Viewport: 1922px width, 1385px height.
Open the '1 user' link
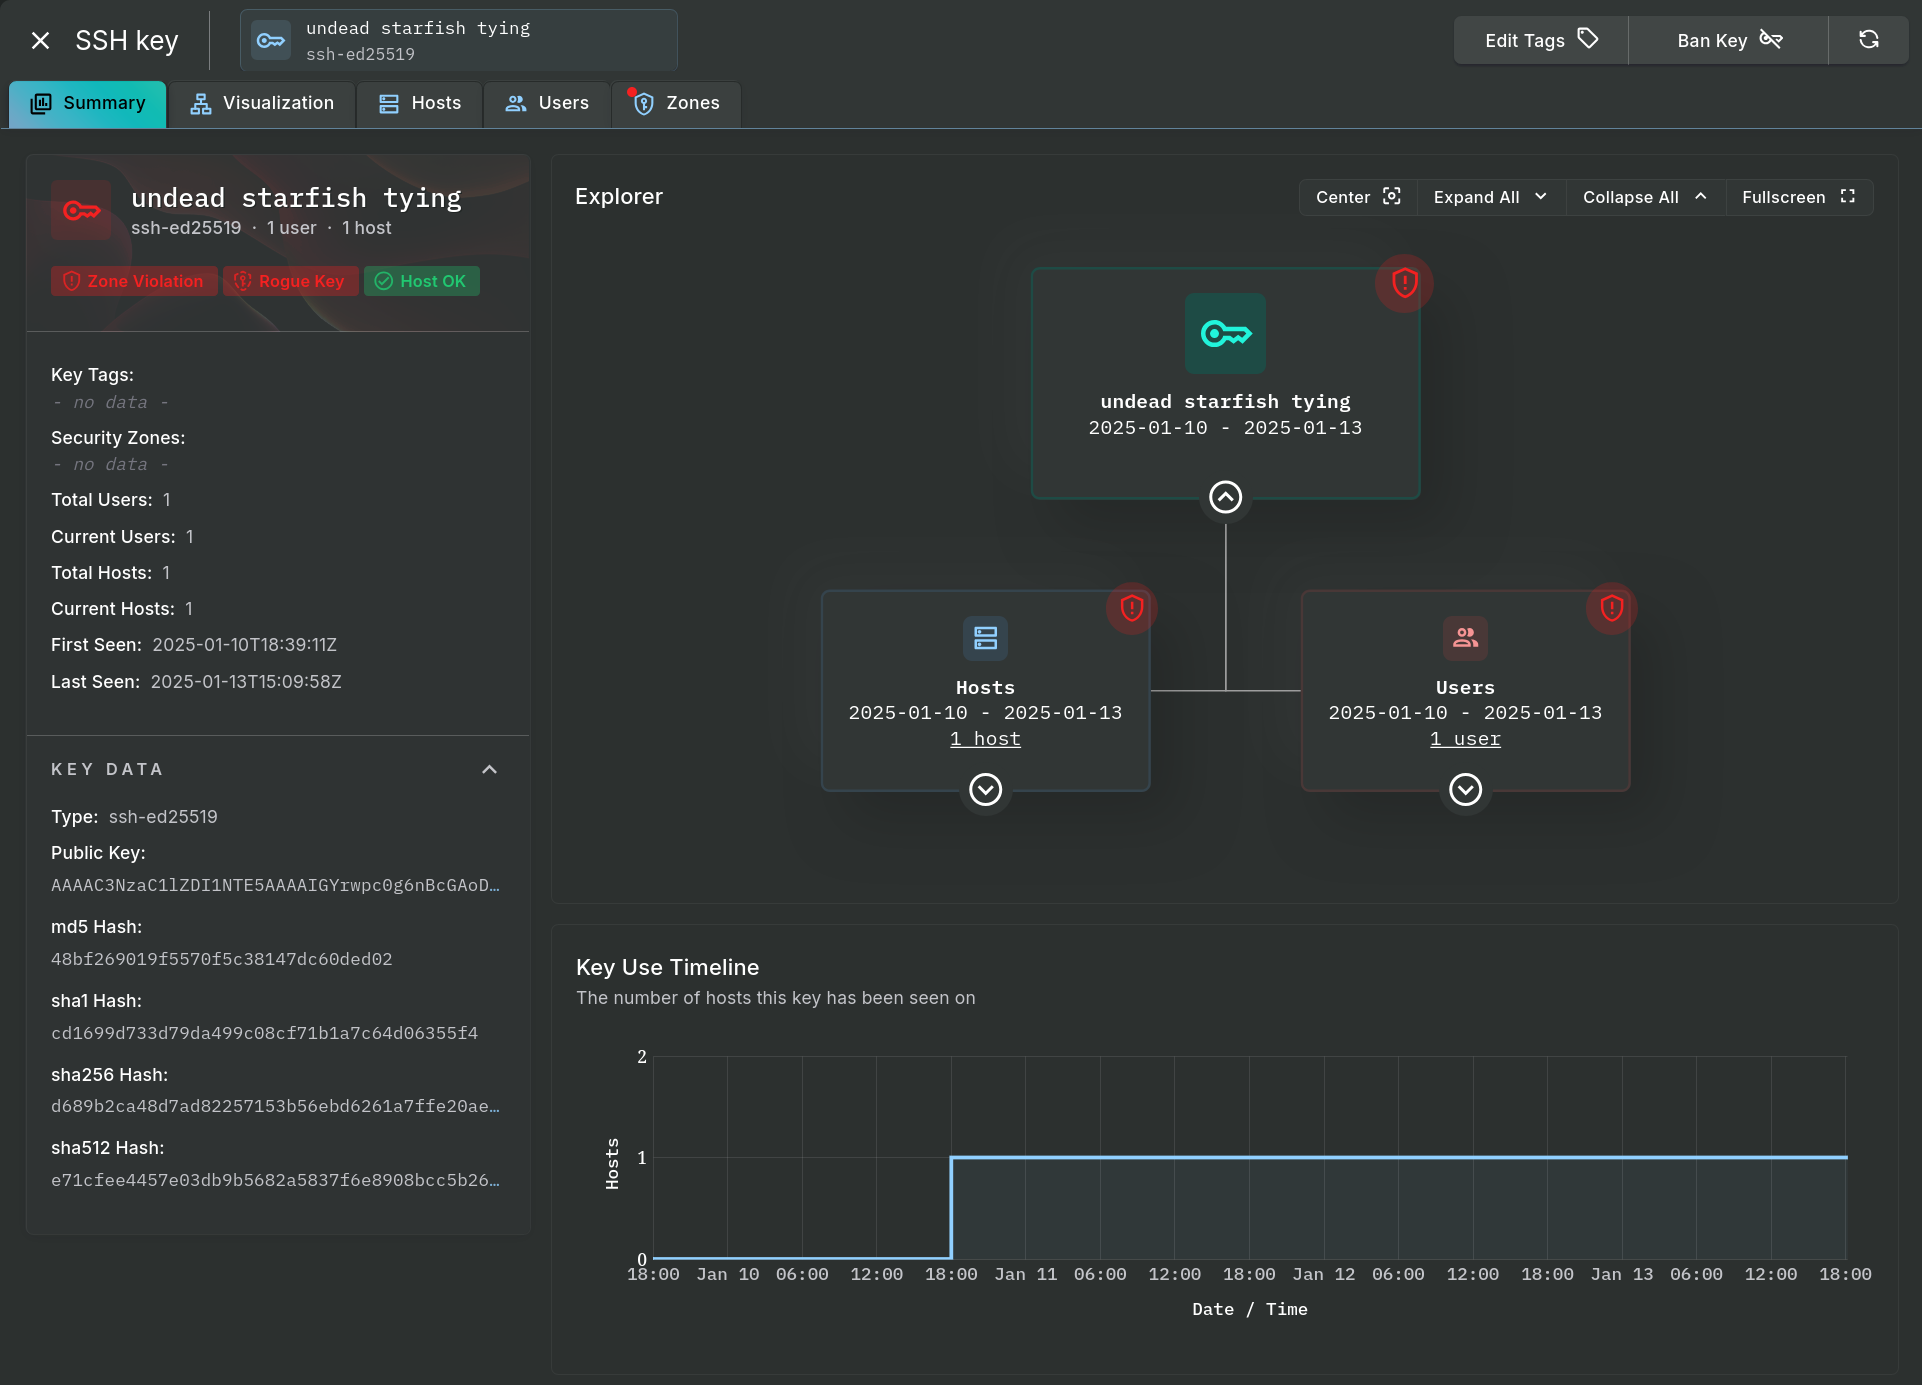1465,739
